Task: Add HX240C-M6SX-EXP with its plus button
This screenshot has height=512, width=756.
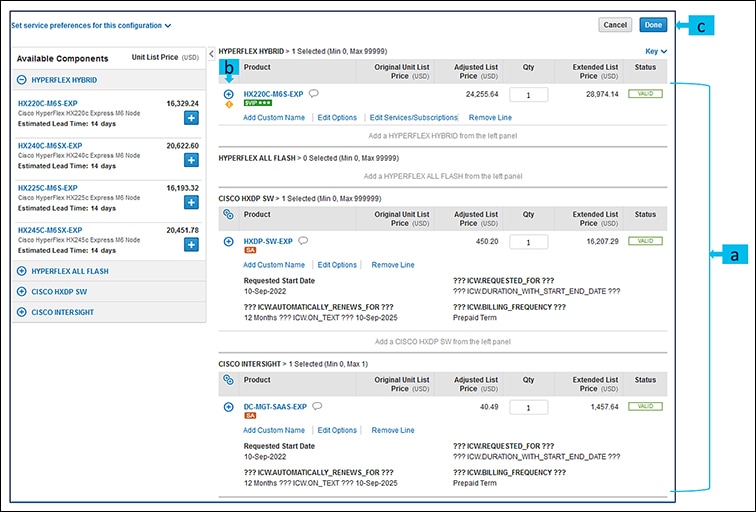Action: (191, 160)
